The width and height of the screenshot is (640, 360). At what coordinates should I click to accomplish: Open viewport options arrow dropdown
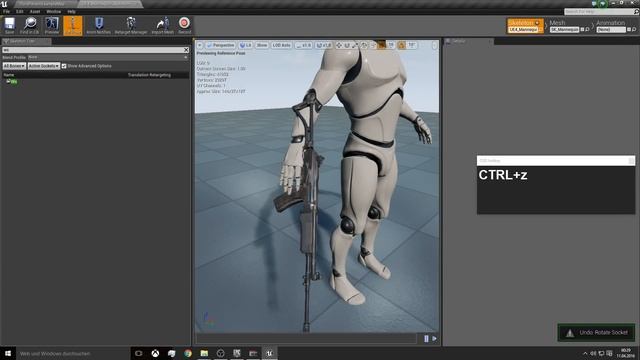pos(200,45)
